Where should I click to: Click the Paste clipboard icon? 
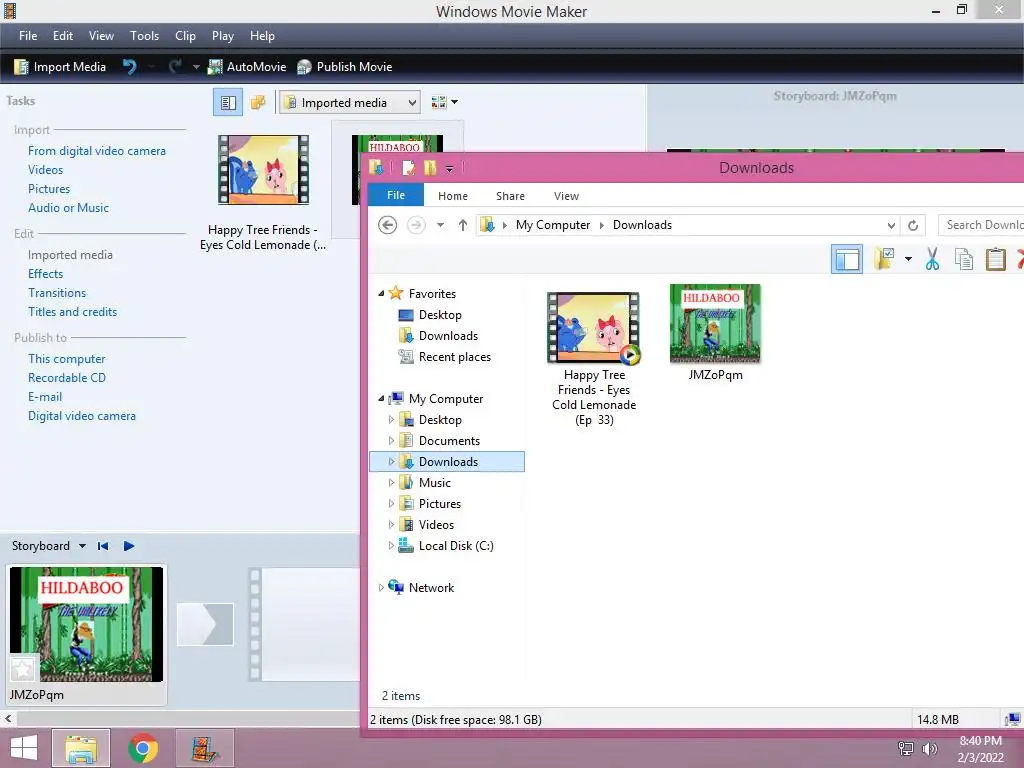coord(995,259)
